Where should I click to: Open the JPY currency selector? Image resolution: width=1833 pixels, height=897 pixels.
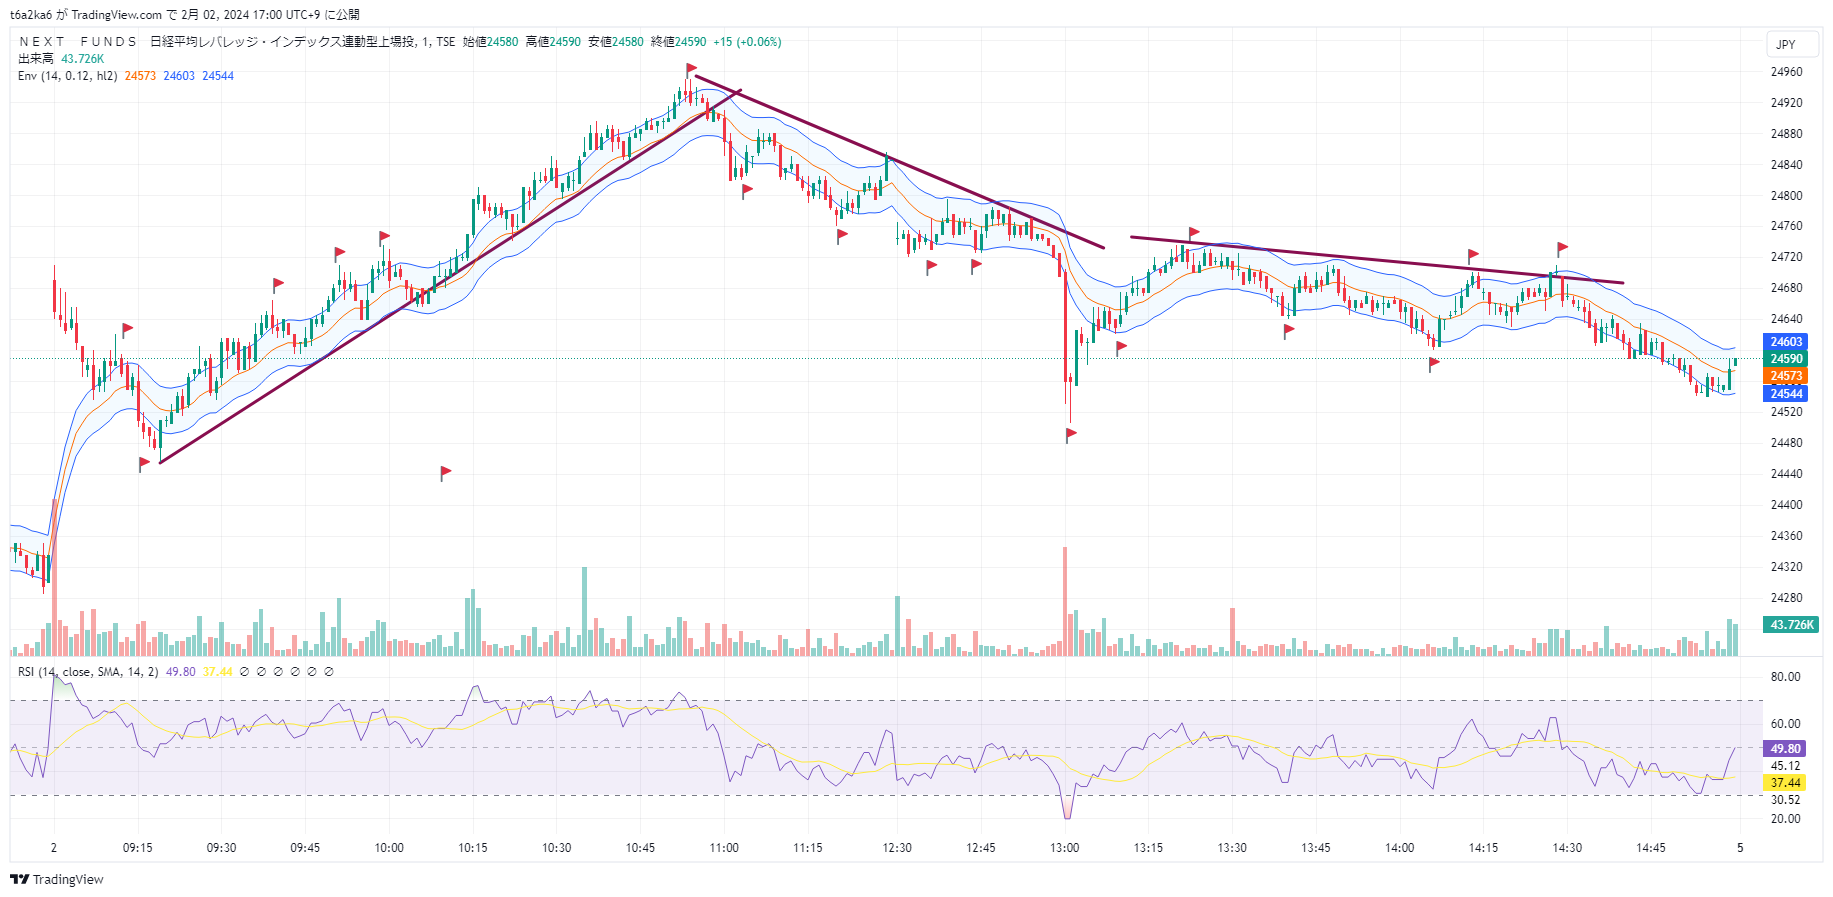(1786, 45)
